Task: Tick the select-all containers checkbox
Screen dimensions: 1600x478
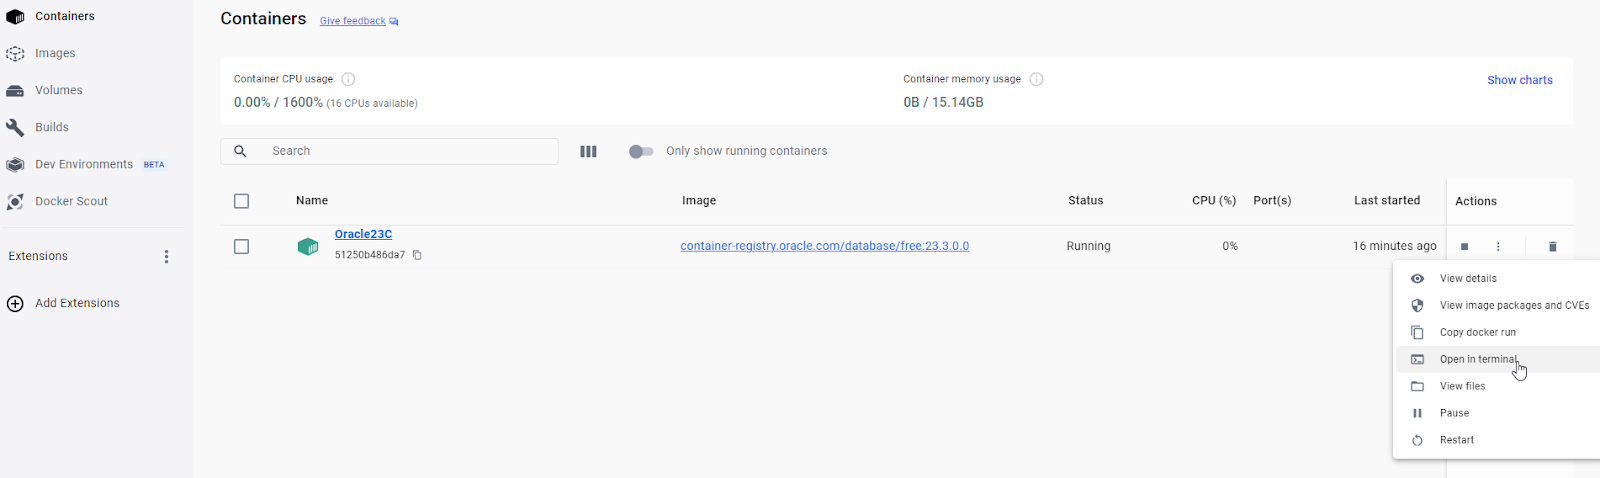Action: point(241,201)
